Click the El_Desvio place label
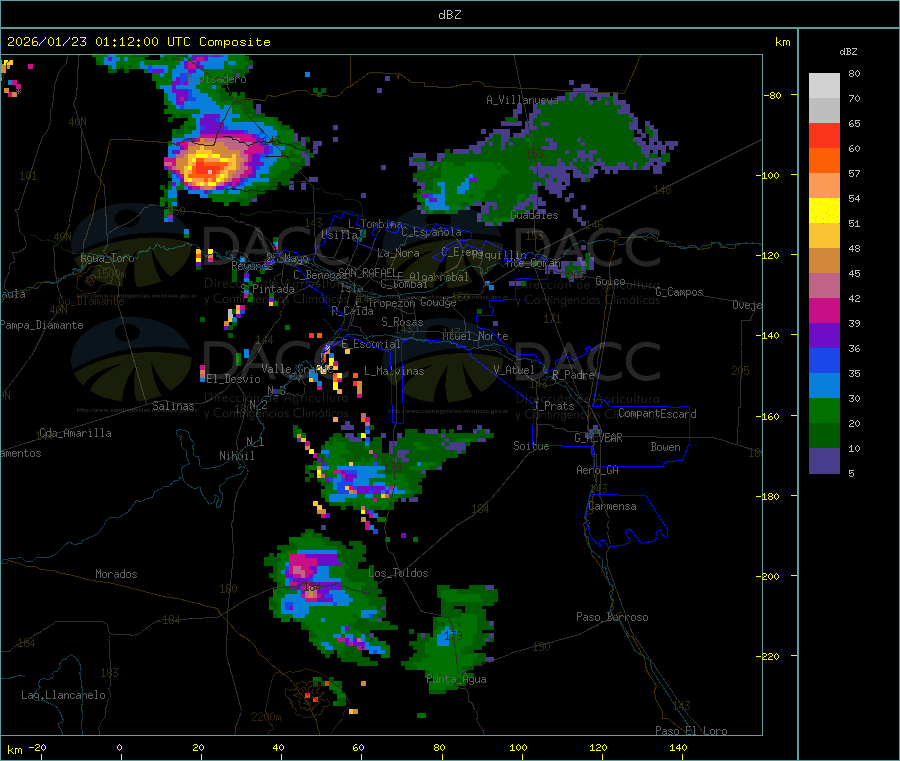The width and height of the screenshot is (900, 761). coord(233,379)
